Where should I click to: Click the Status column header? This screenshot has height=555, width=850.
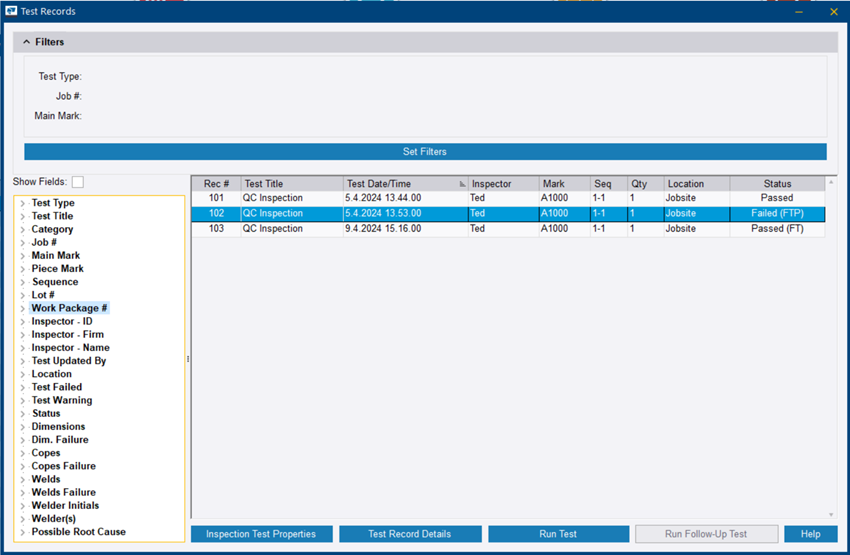click(776, 184)
